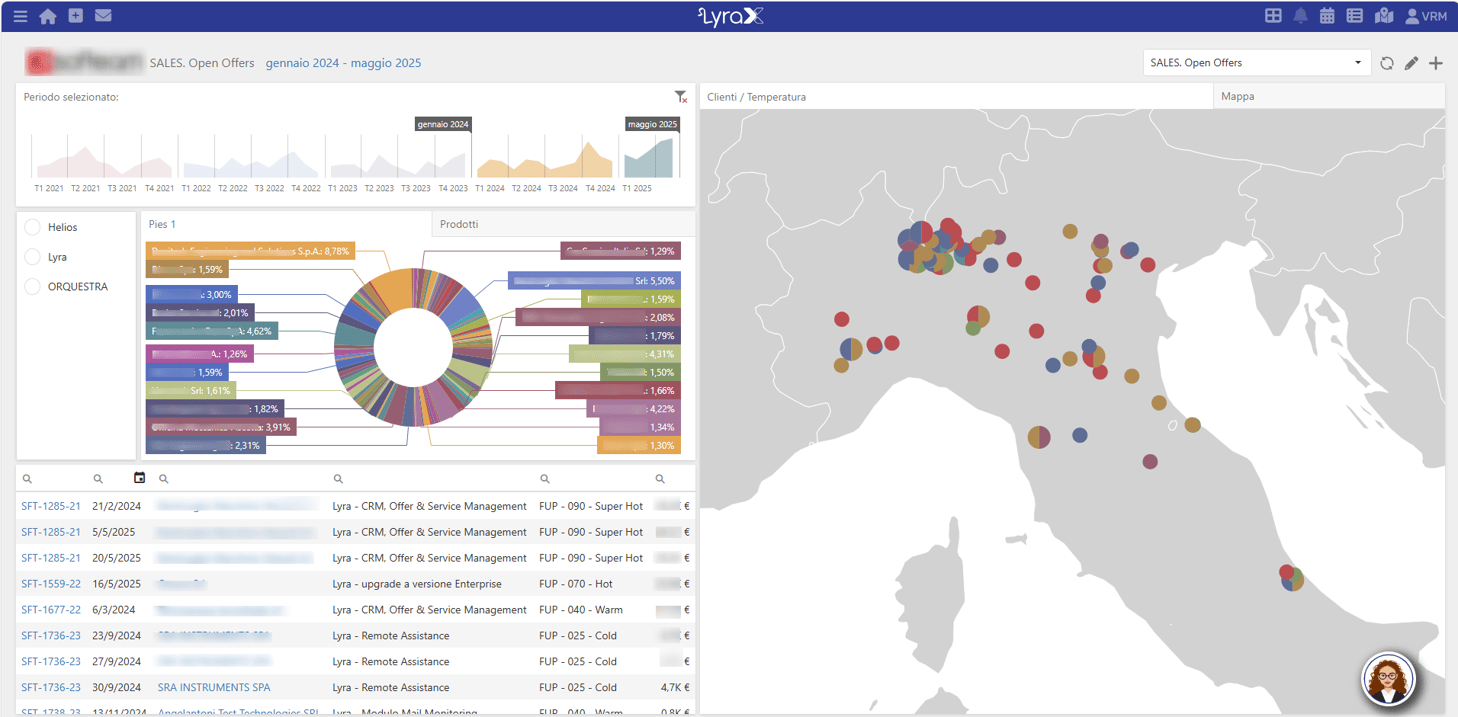Open the hamburger menu on far left
The height and width of the screenshot is (717, 1458).
pyautogui.click(x=20, y=15)
